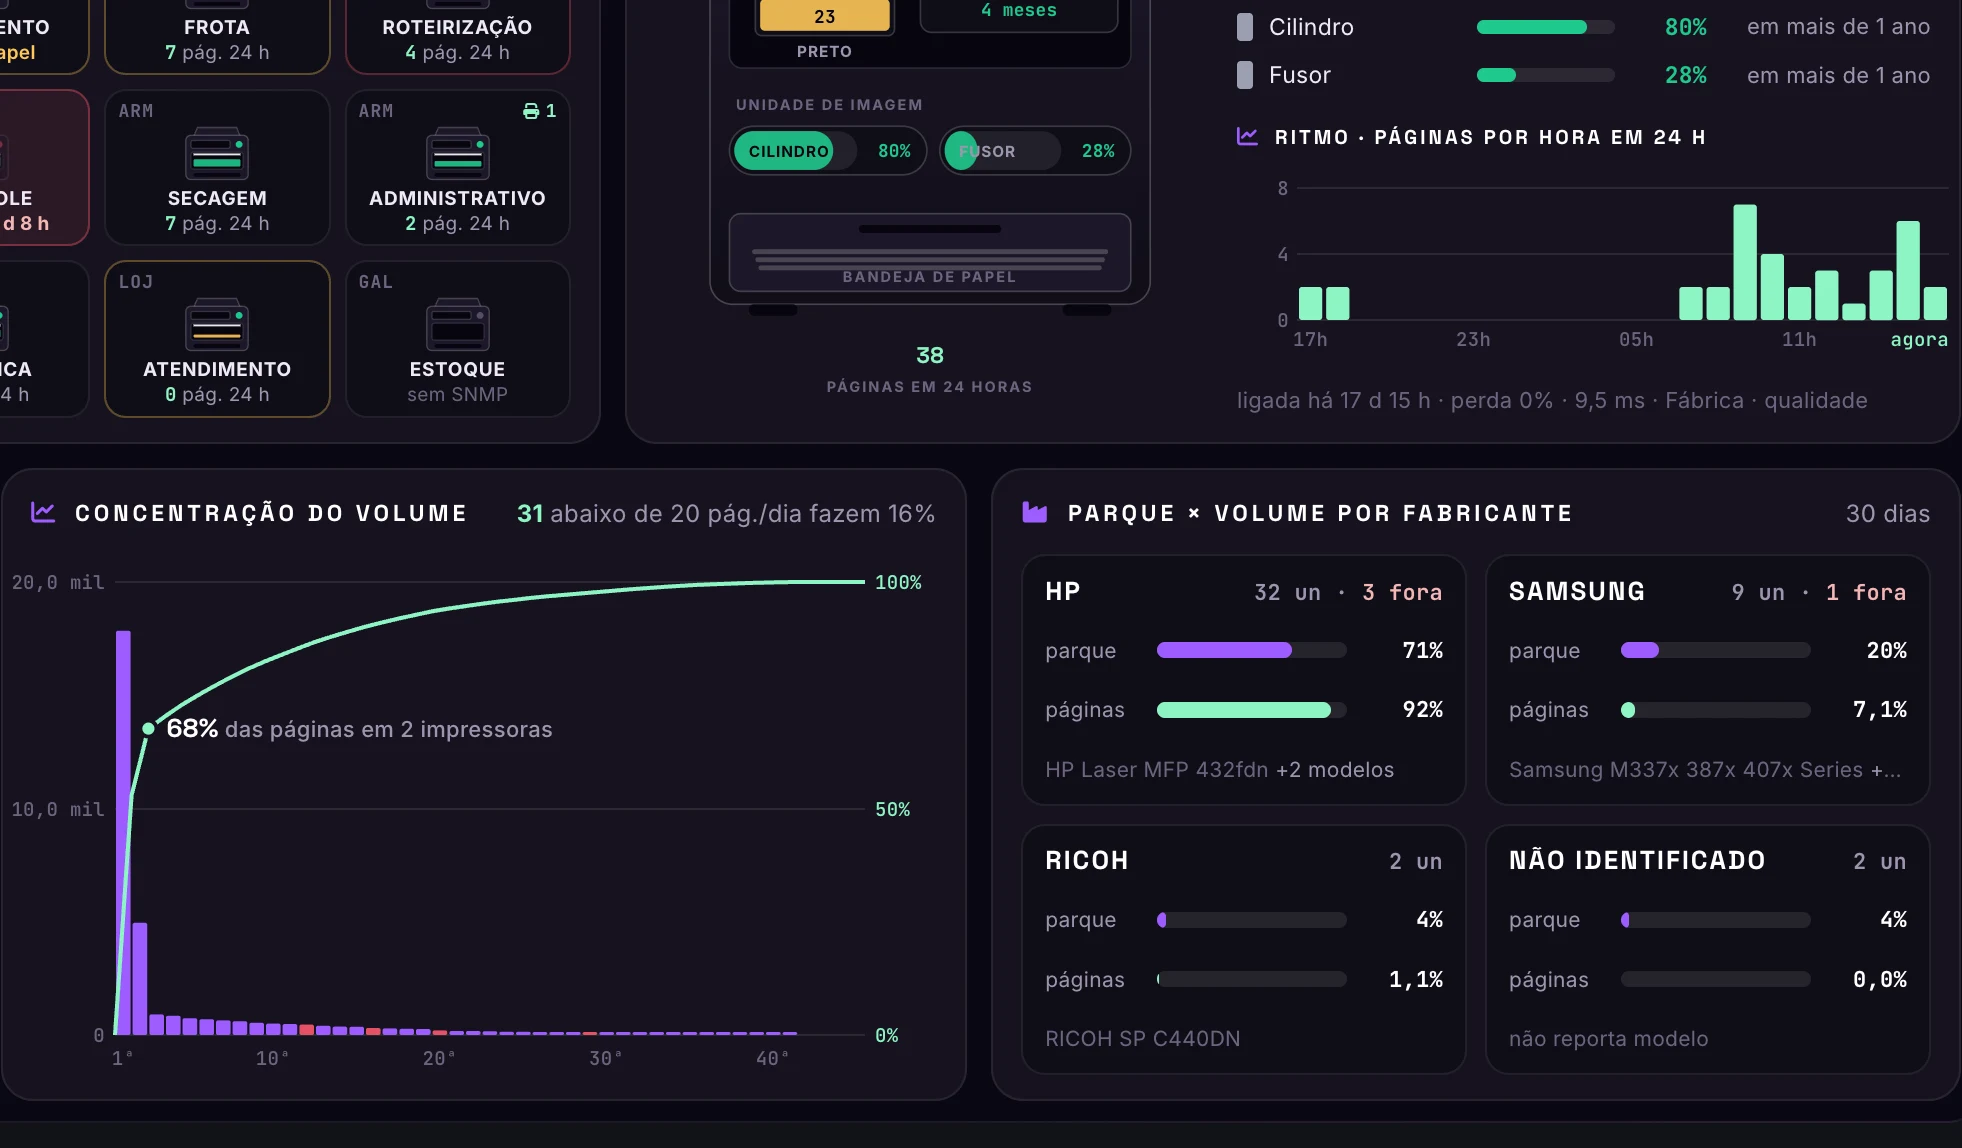
Task: Click the ADMINISTRATIVO printer icon
Action: point(457,153)
